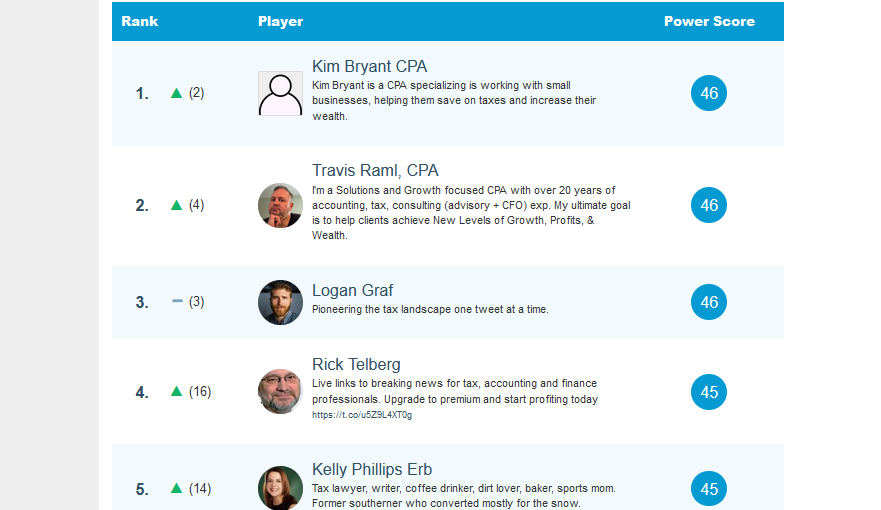
Task: Click the t.co link in Rick Telberg's bio
Action: point(361,415)
